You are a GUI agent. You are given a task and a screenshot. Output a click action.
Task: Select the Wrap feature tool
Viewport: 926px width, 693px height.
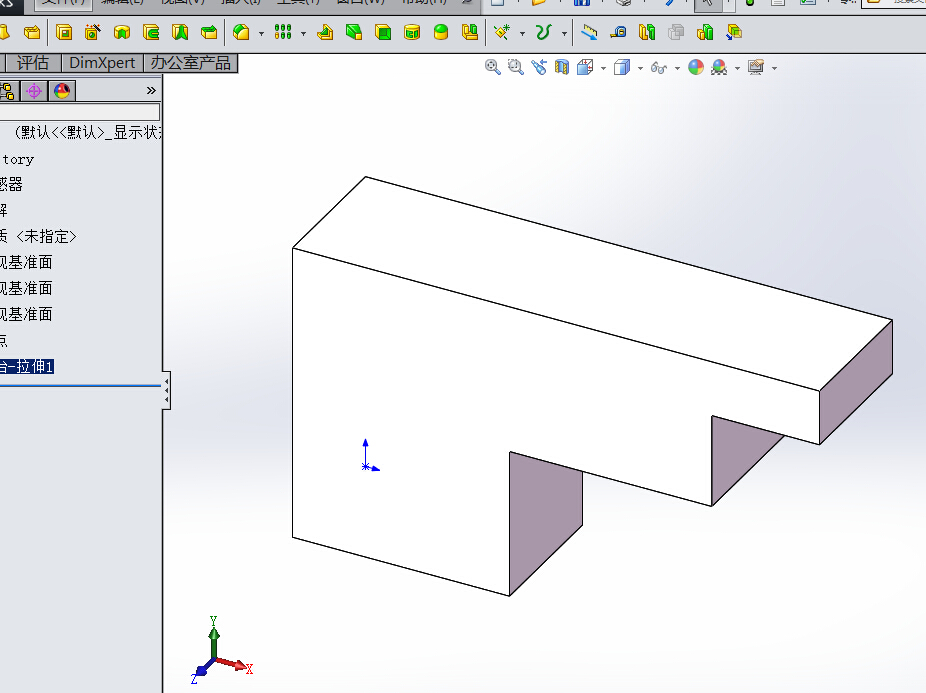pos(412,32)
